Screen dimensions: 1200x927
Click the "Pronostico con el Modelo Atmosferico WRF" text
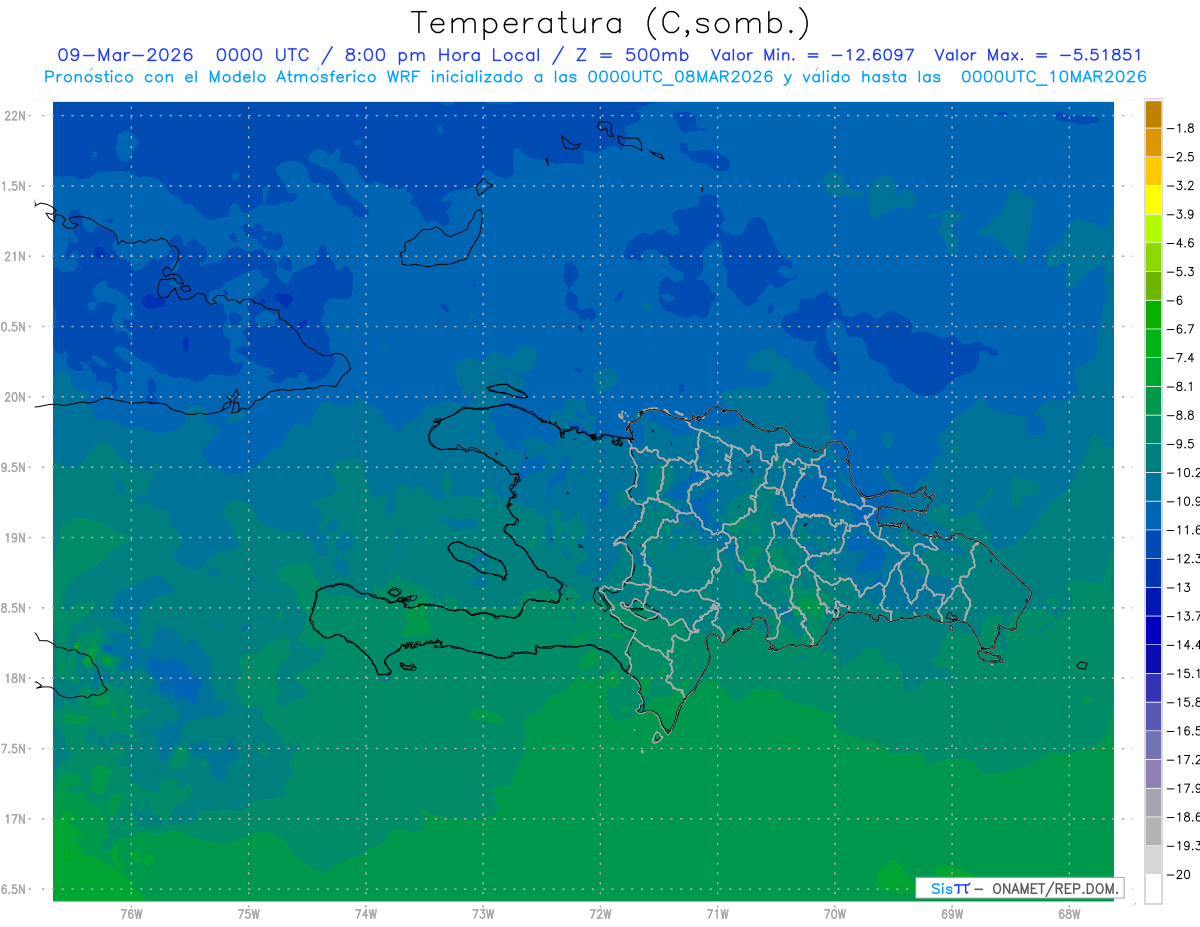click(234, 77)
